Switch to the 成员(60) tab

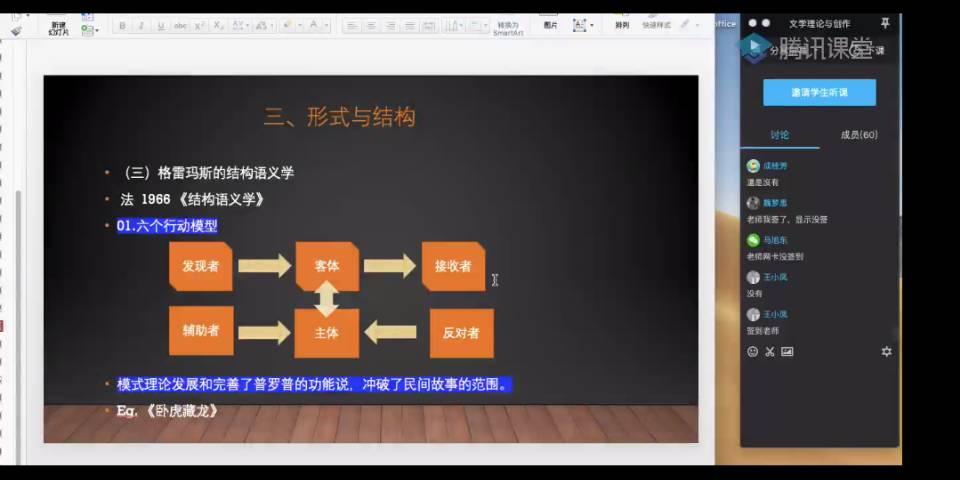point(858,135)
